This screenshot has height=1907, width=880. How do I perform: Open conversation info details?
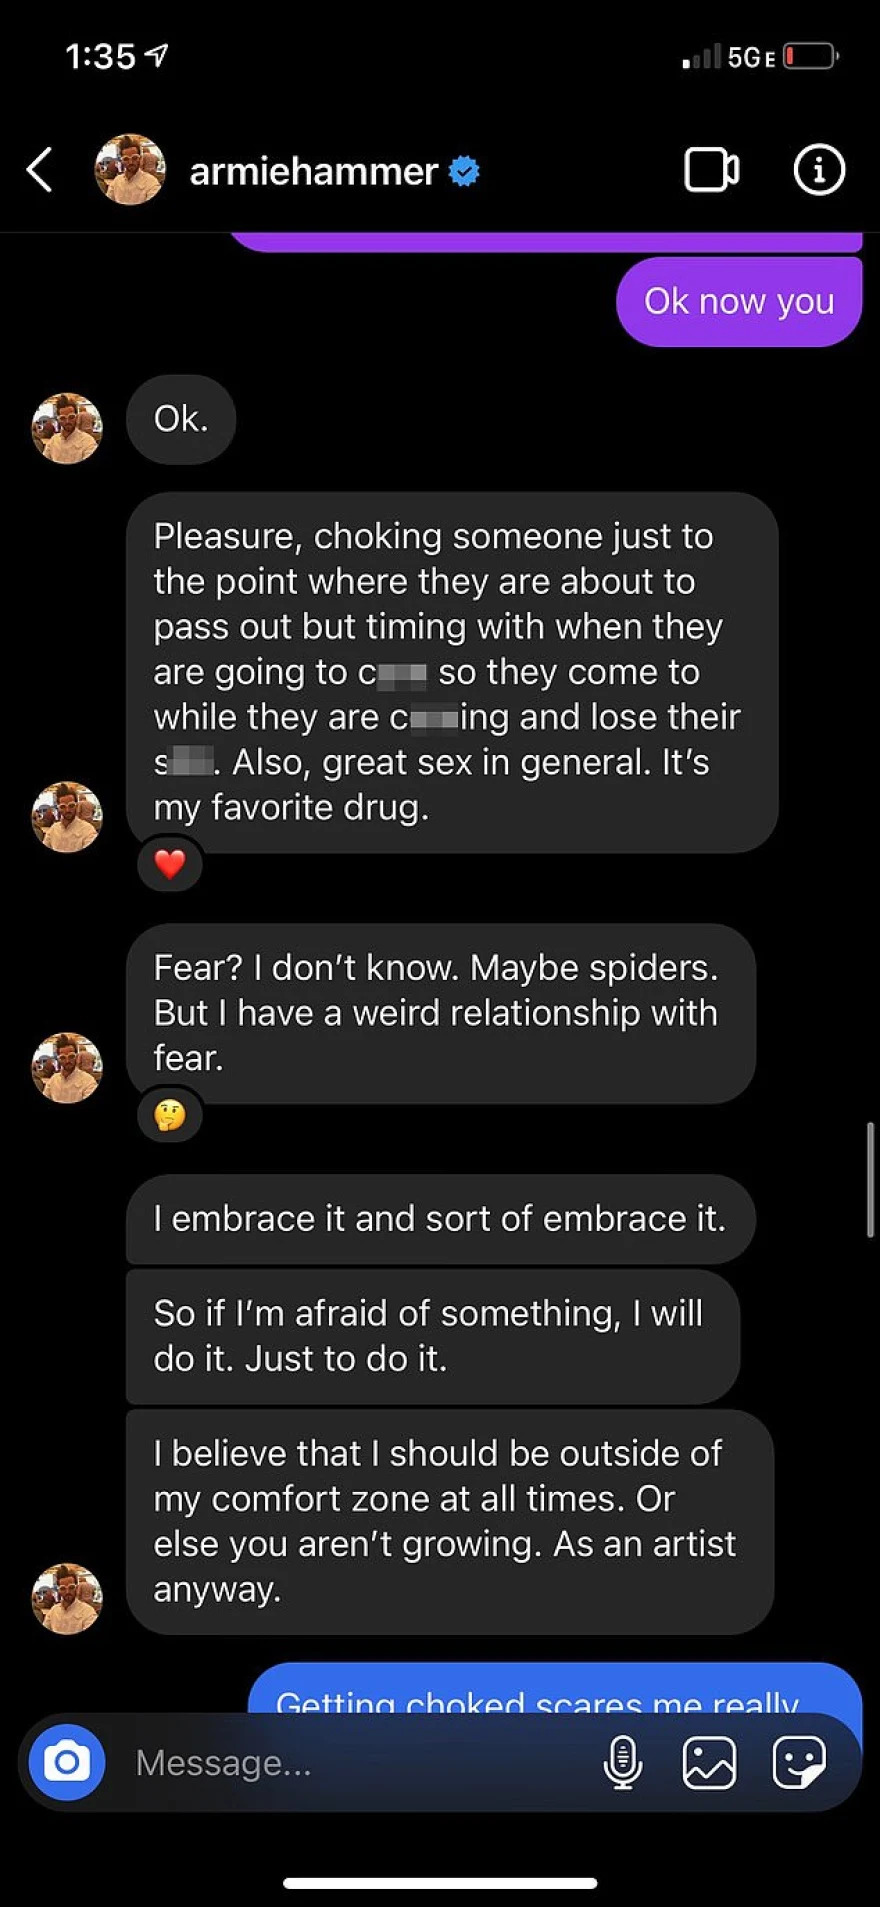pyautogui.click(x=819, y=170)
